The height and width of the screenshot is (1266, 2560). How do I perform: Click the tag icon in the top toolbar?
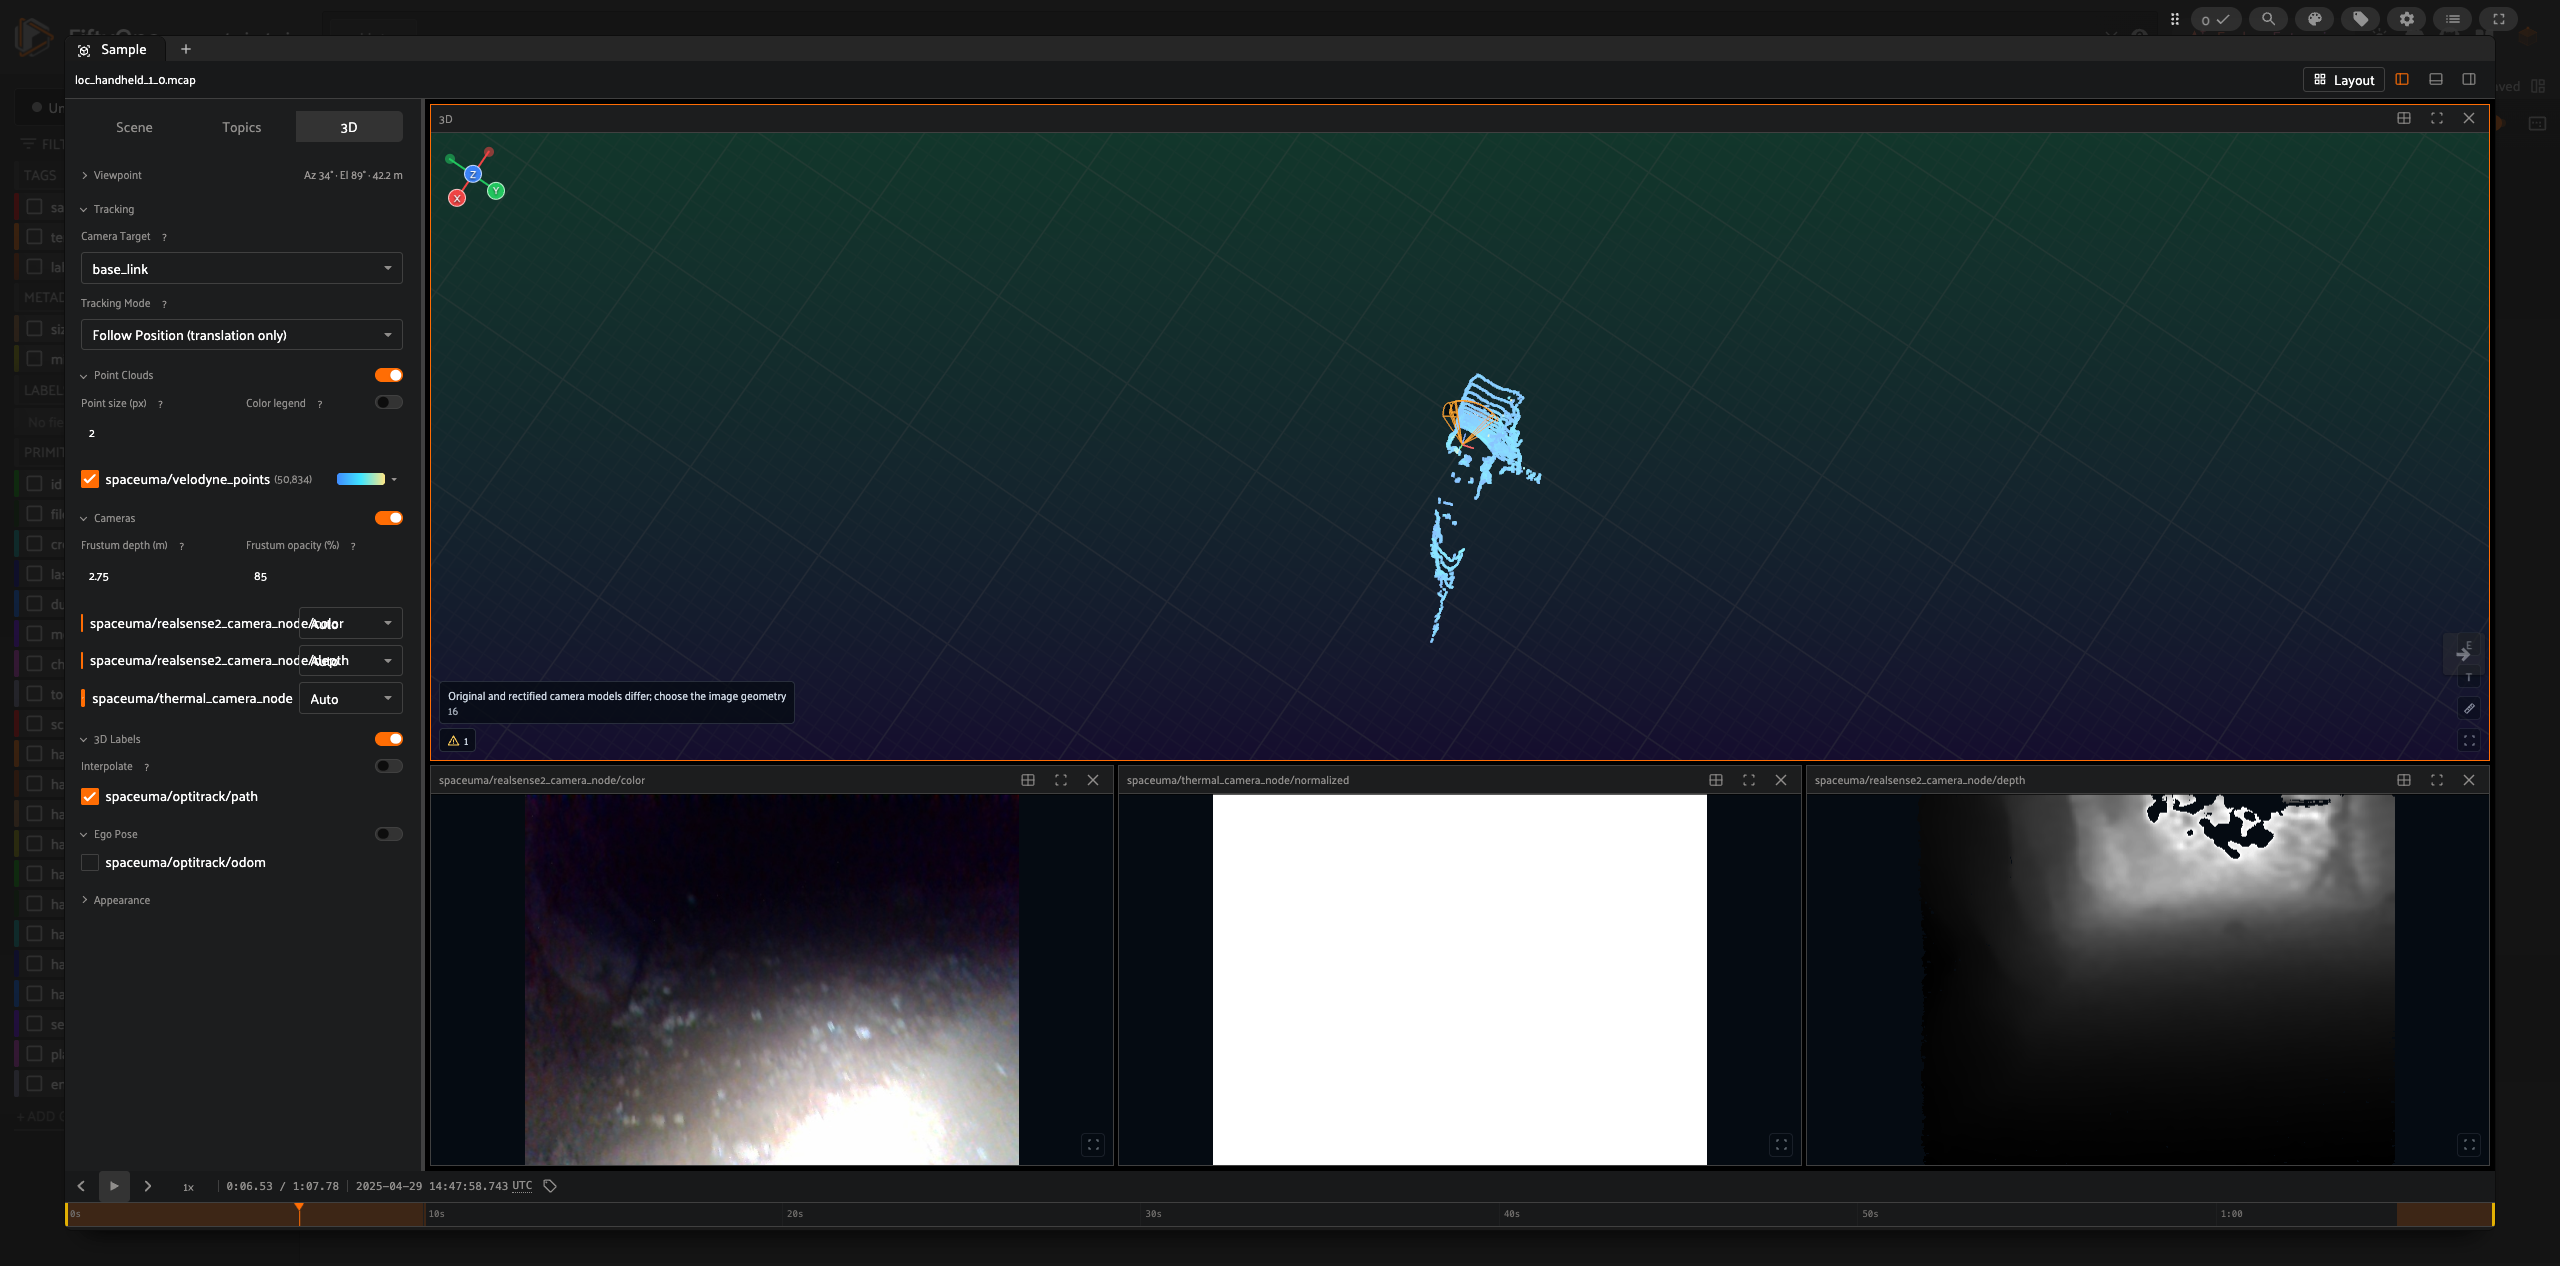[2360, 19]
